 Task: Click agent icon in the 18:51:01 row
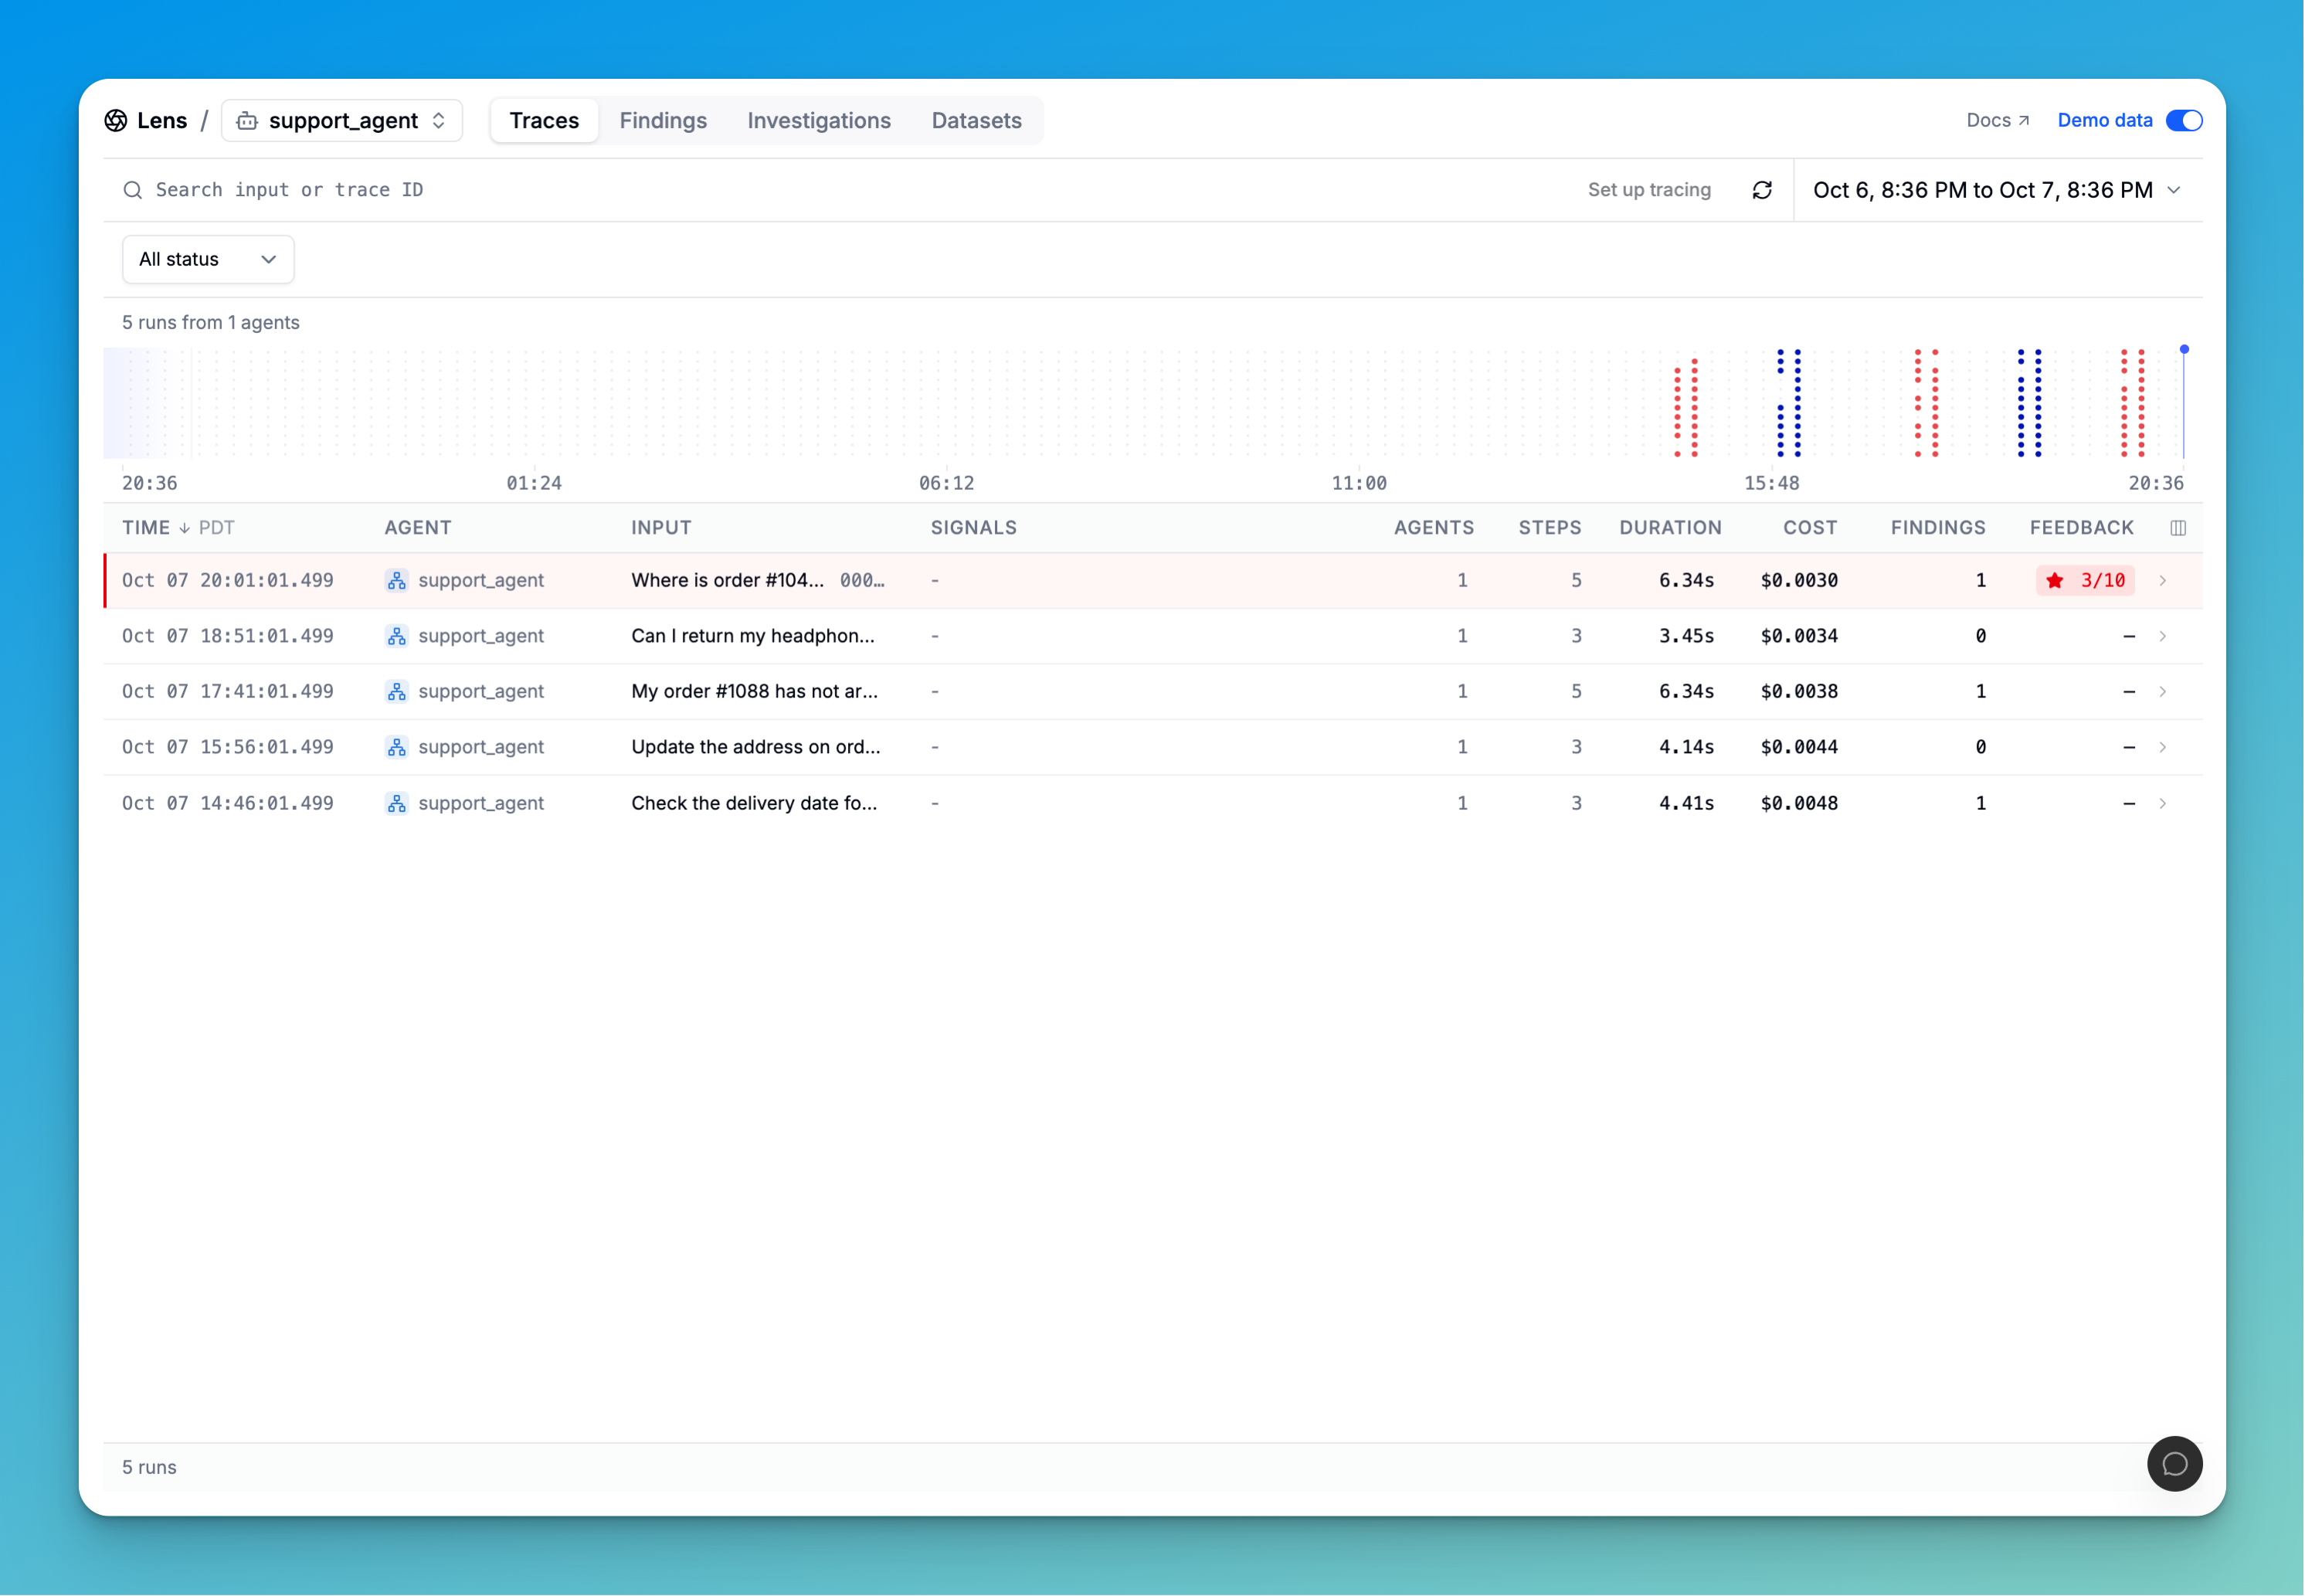(x=397, y=636)
